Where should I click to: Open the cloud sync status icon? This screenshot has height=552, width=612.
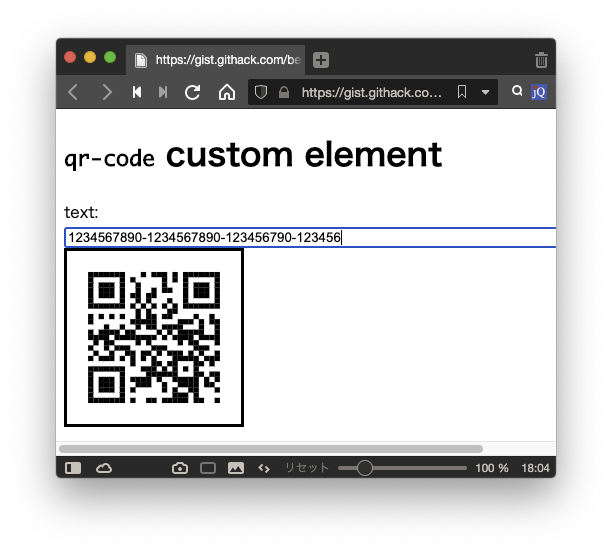[104, 468]
